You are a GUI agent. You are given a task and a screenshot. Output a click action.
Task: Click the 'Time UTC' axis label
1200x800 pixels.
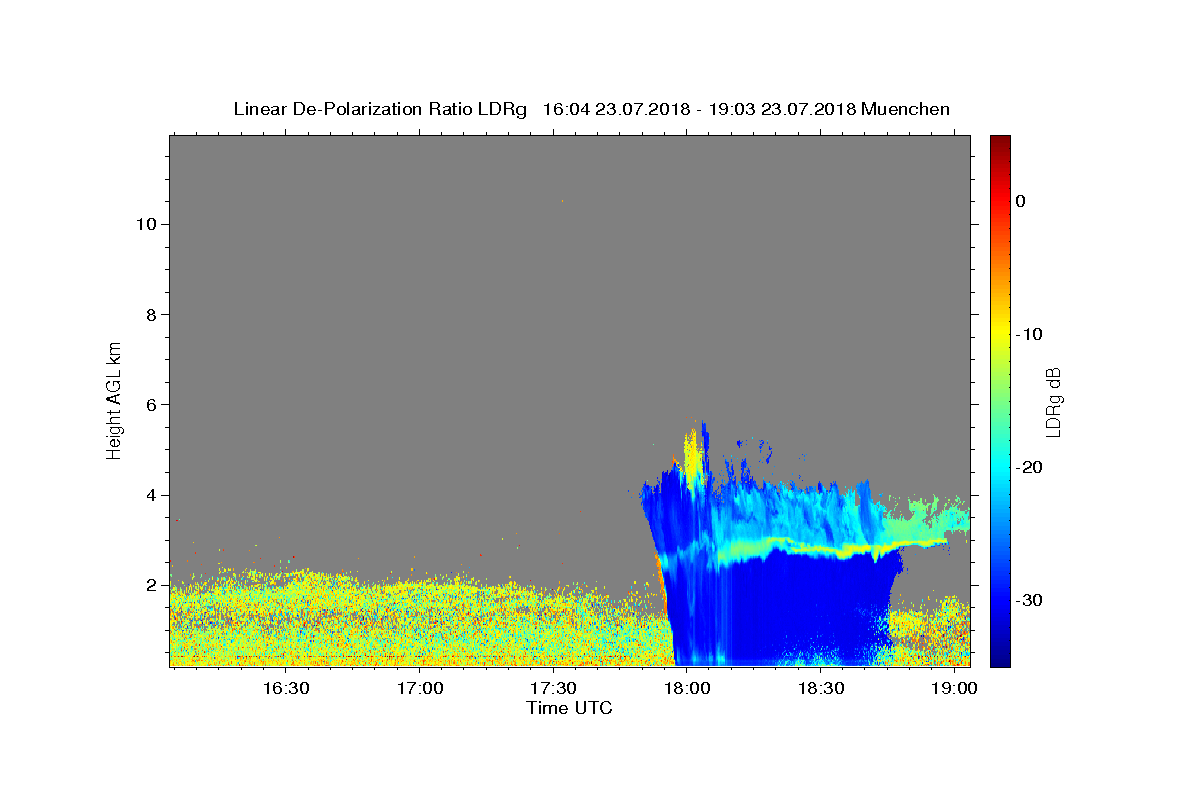click(x=569, y=708)
